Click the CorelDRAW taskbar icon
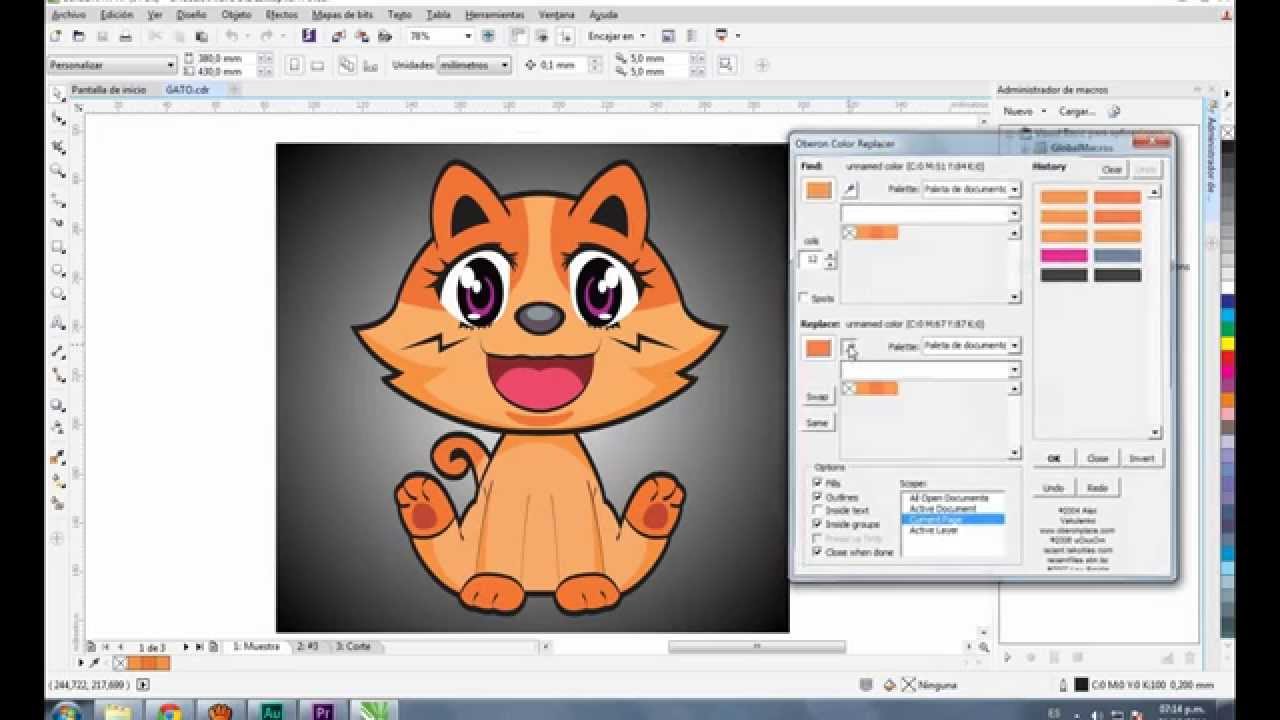Screen dimensions: 1280x720 coord(376,711)
